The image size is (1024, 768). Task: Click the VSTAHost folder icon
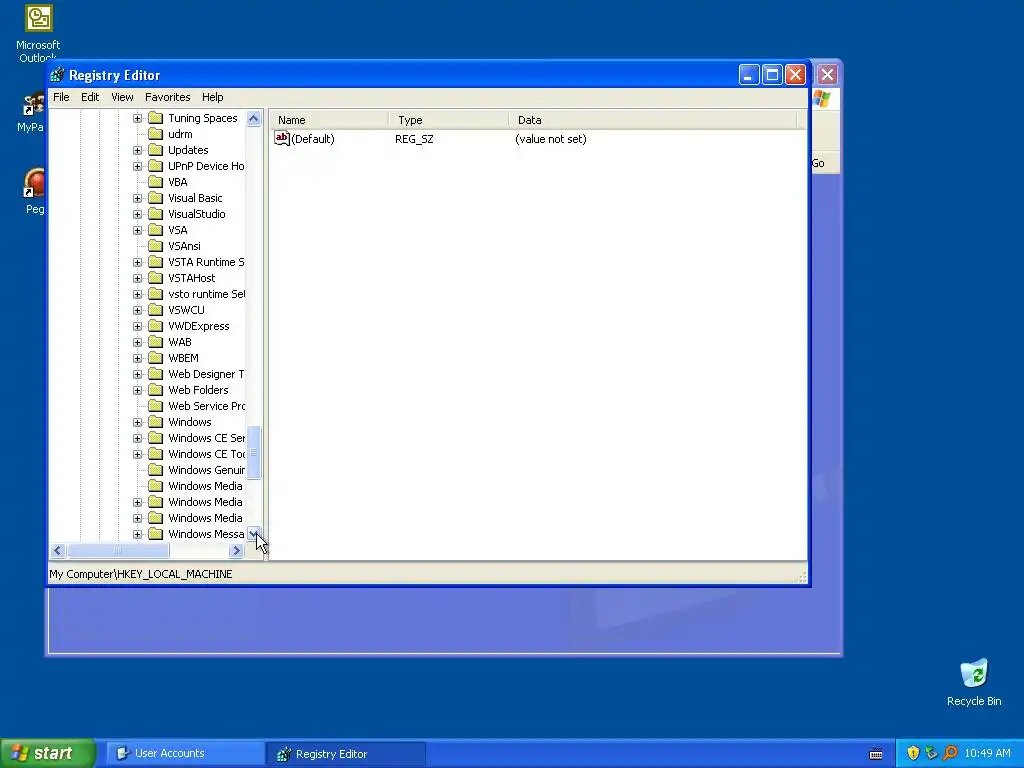pos(155,278)
